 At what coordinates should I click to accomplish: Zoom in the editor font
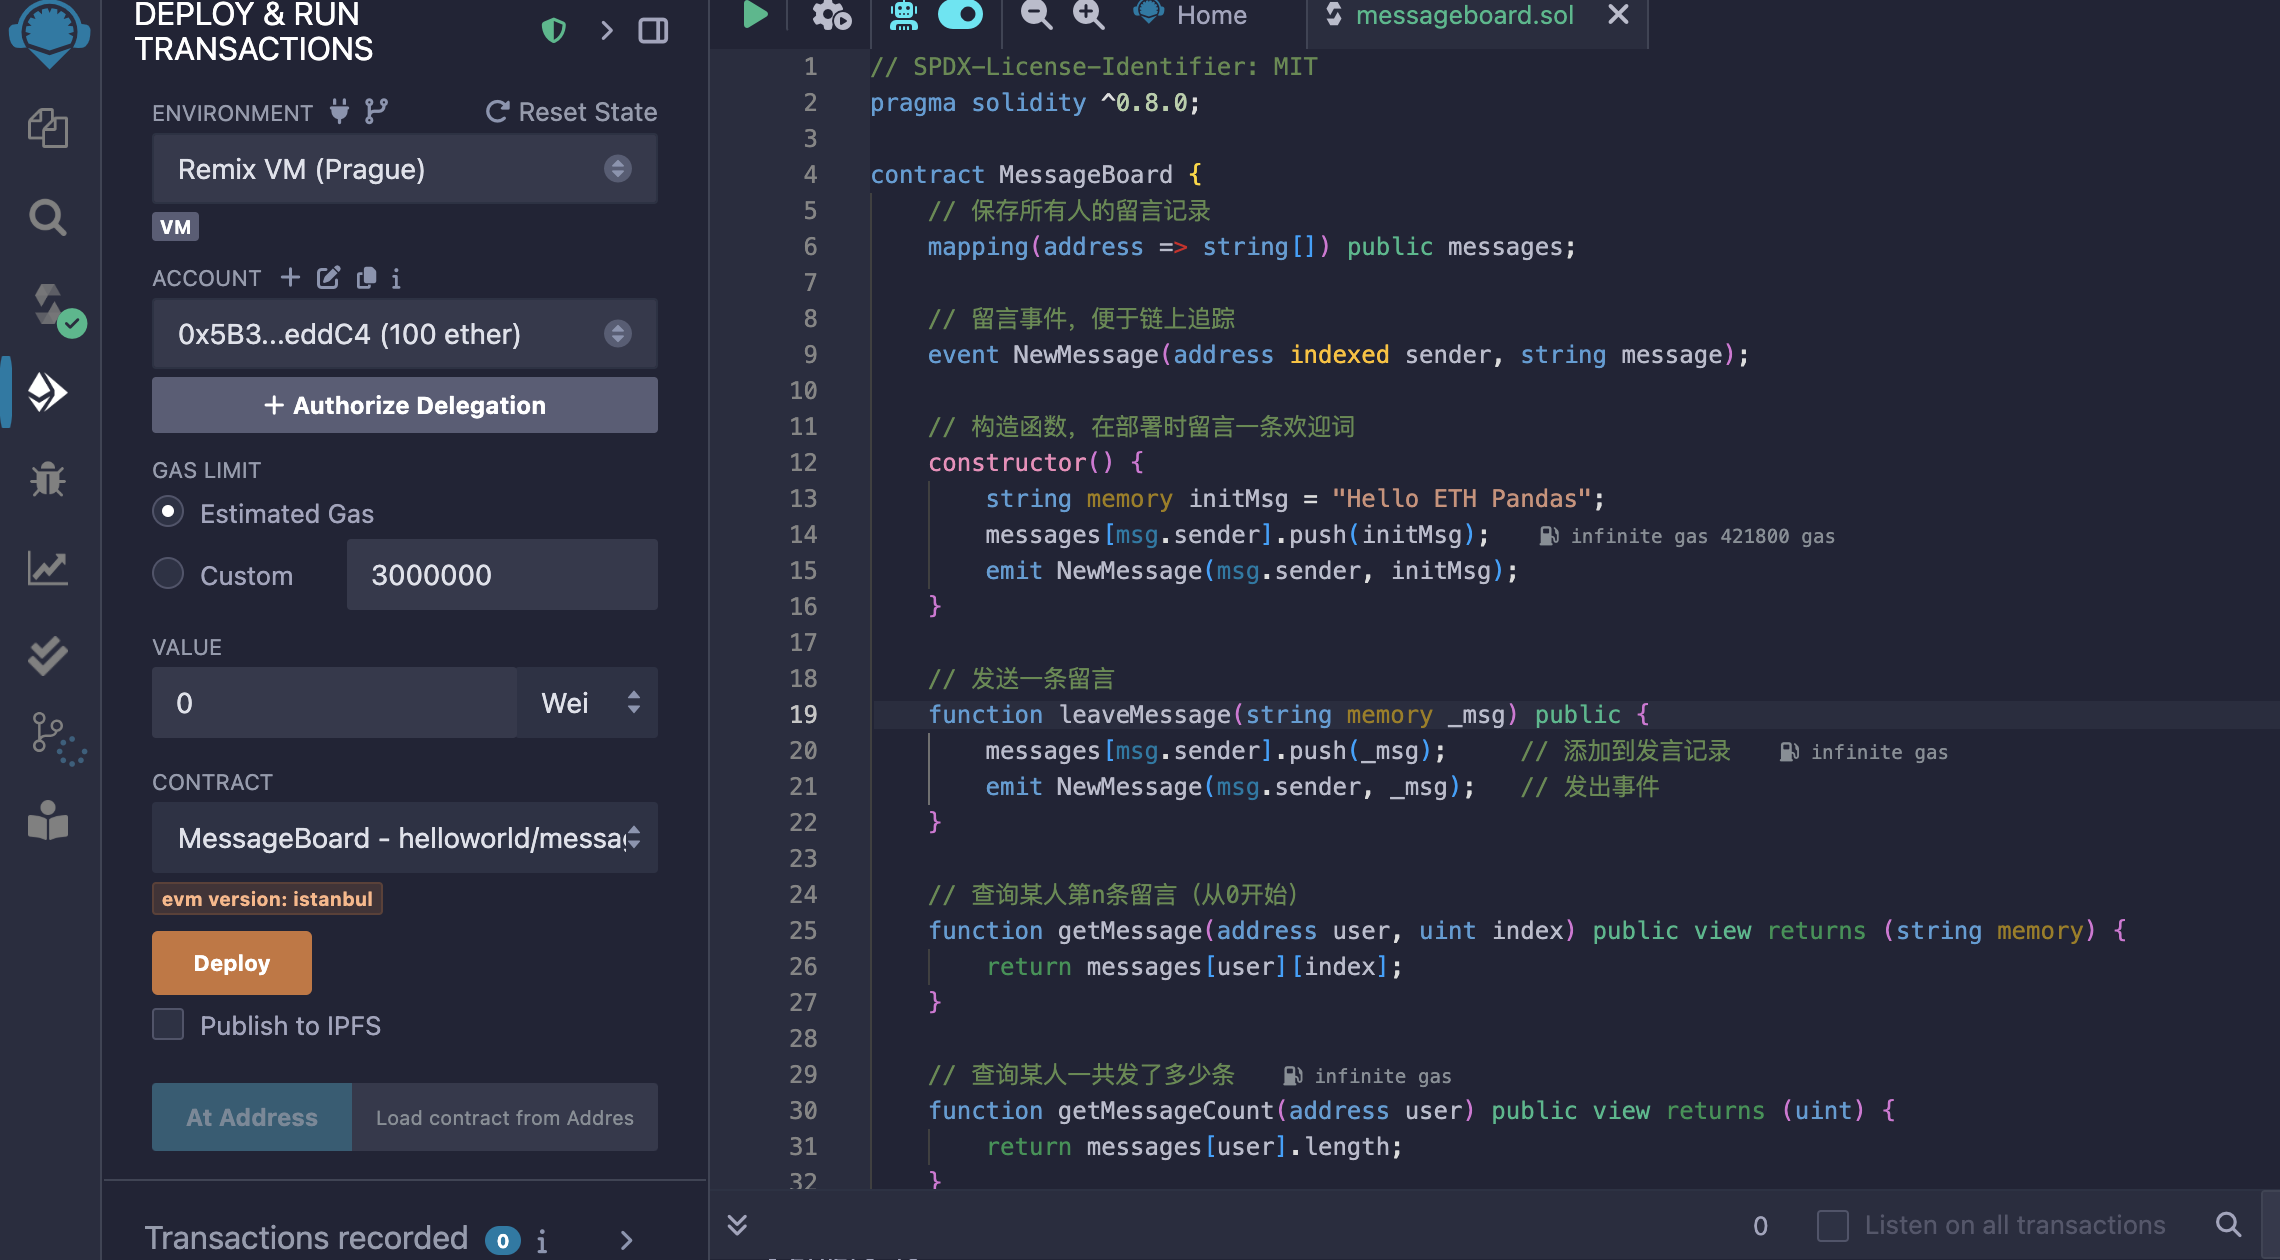click(x=1088, y=15)
